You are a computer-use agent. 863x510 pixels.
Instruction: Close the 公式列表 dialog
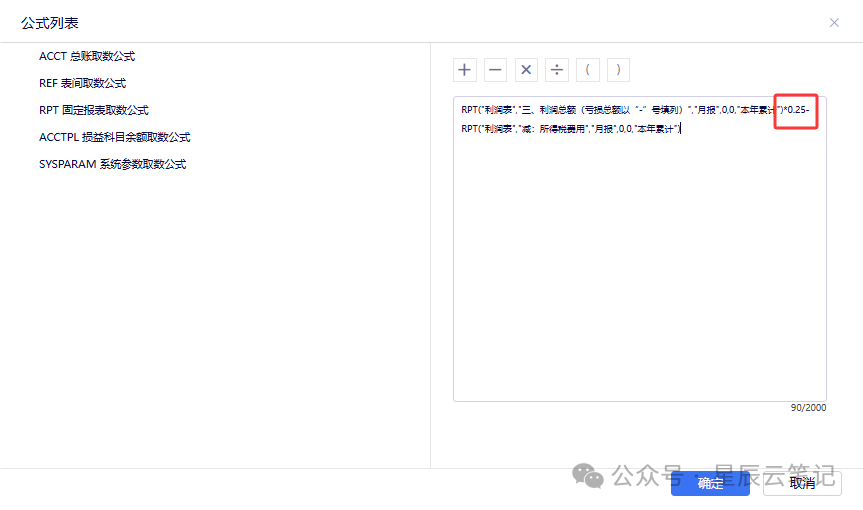point(834,23)
